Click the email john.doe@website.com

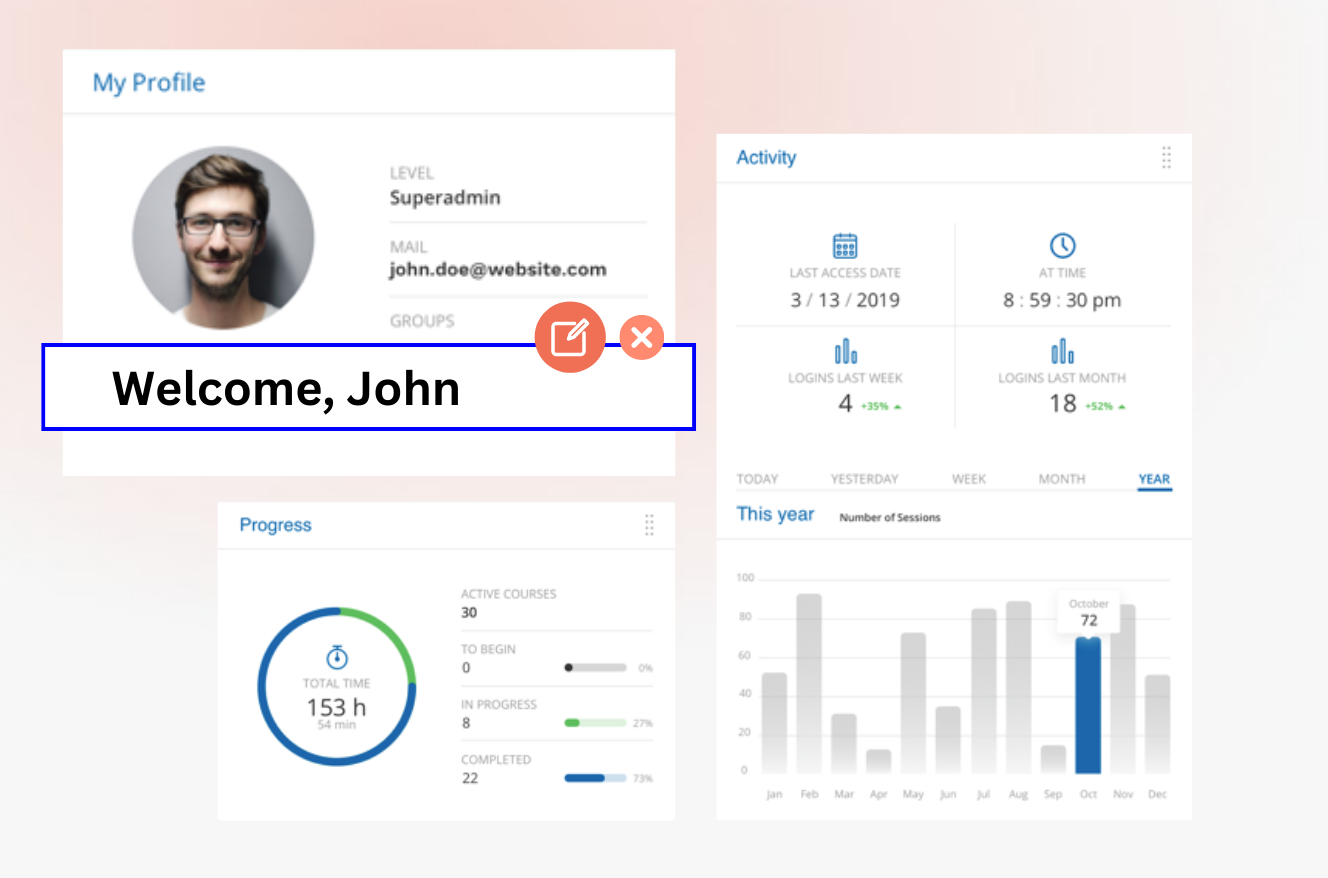click(x=497, y=269)
